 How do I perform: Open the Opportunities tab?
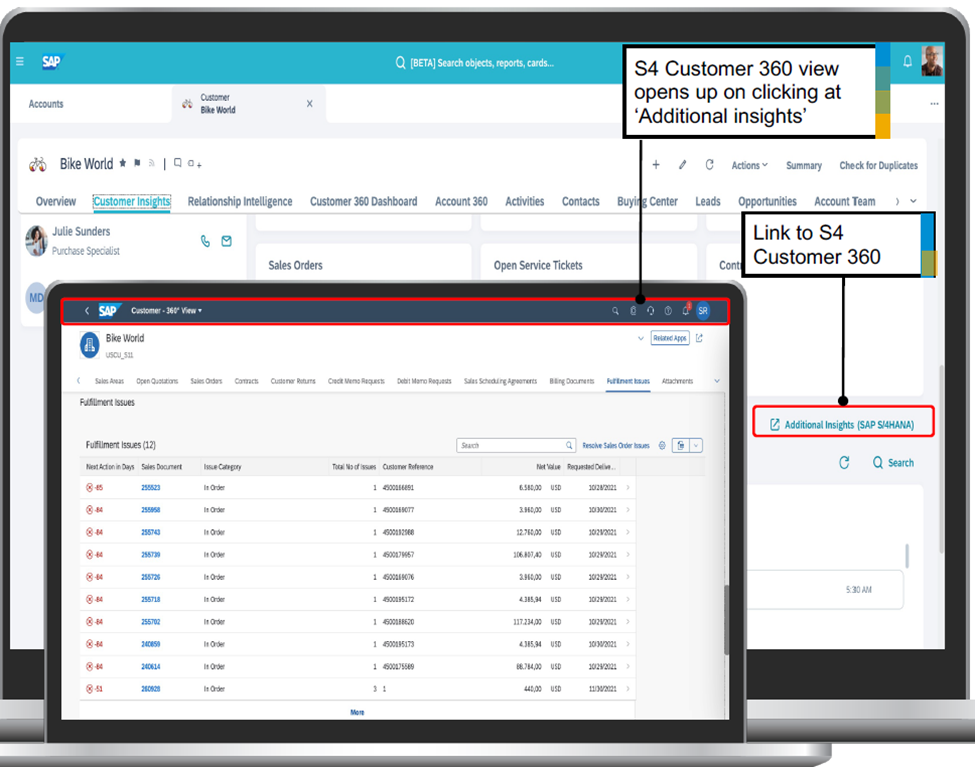pyautogui.click(x=767, y=202)
